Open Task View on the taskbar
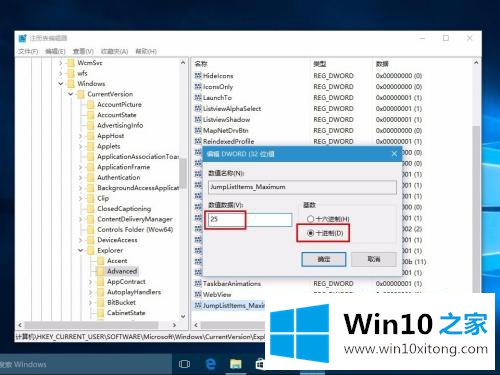500x375 pixels. [184, 364]
